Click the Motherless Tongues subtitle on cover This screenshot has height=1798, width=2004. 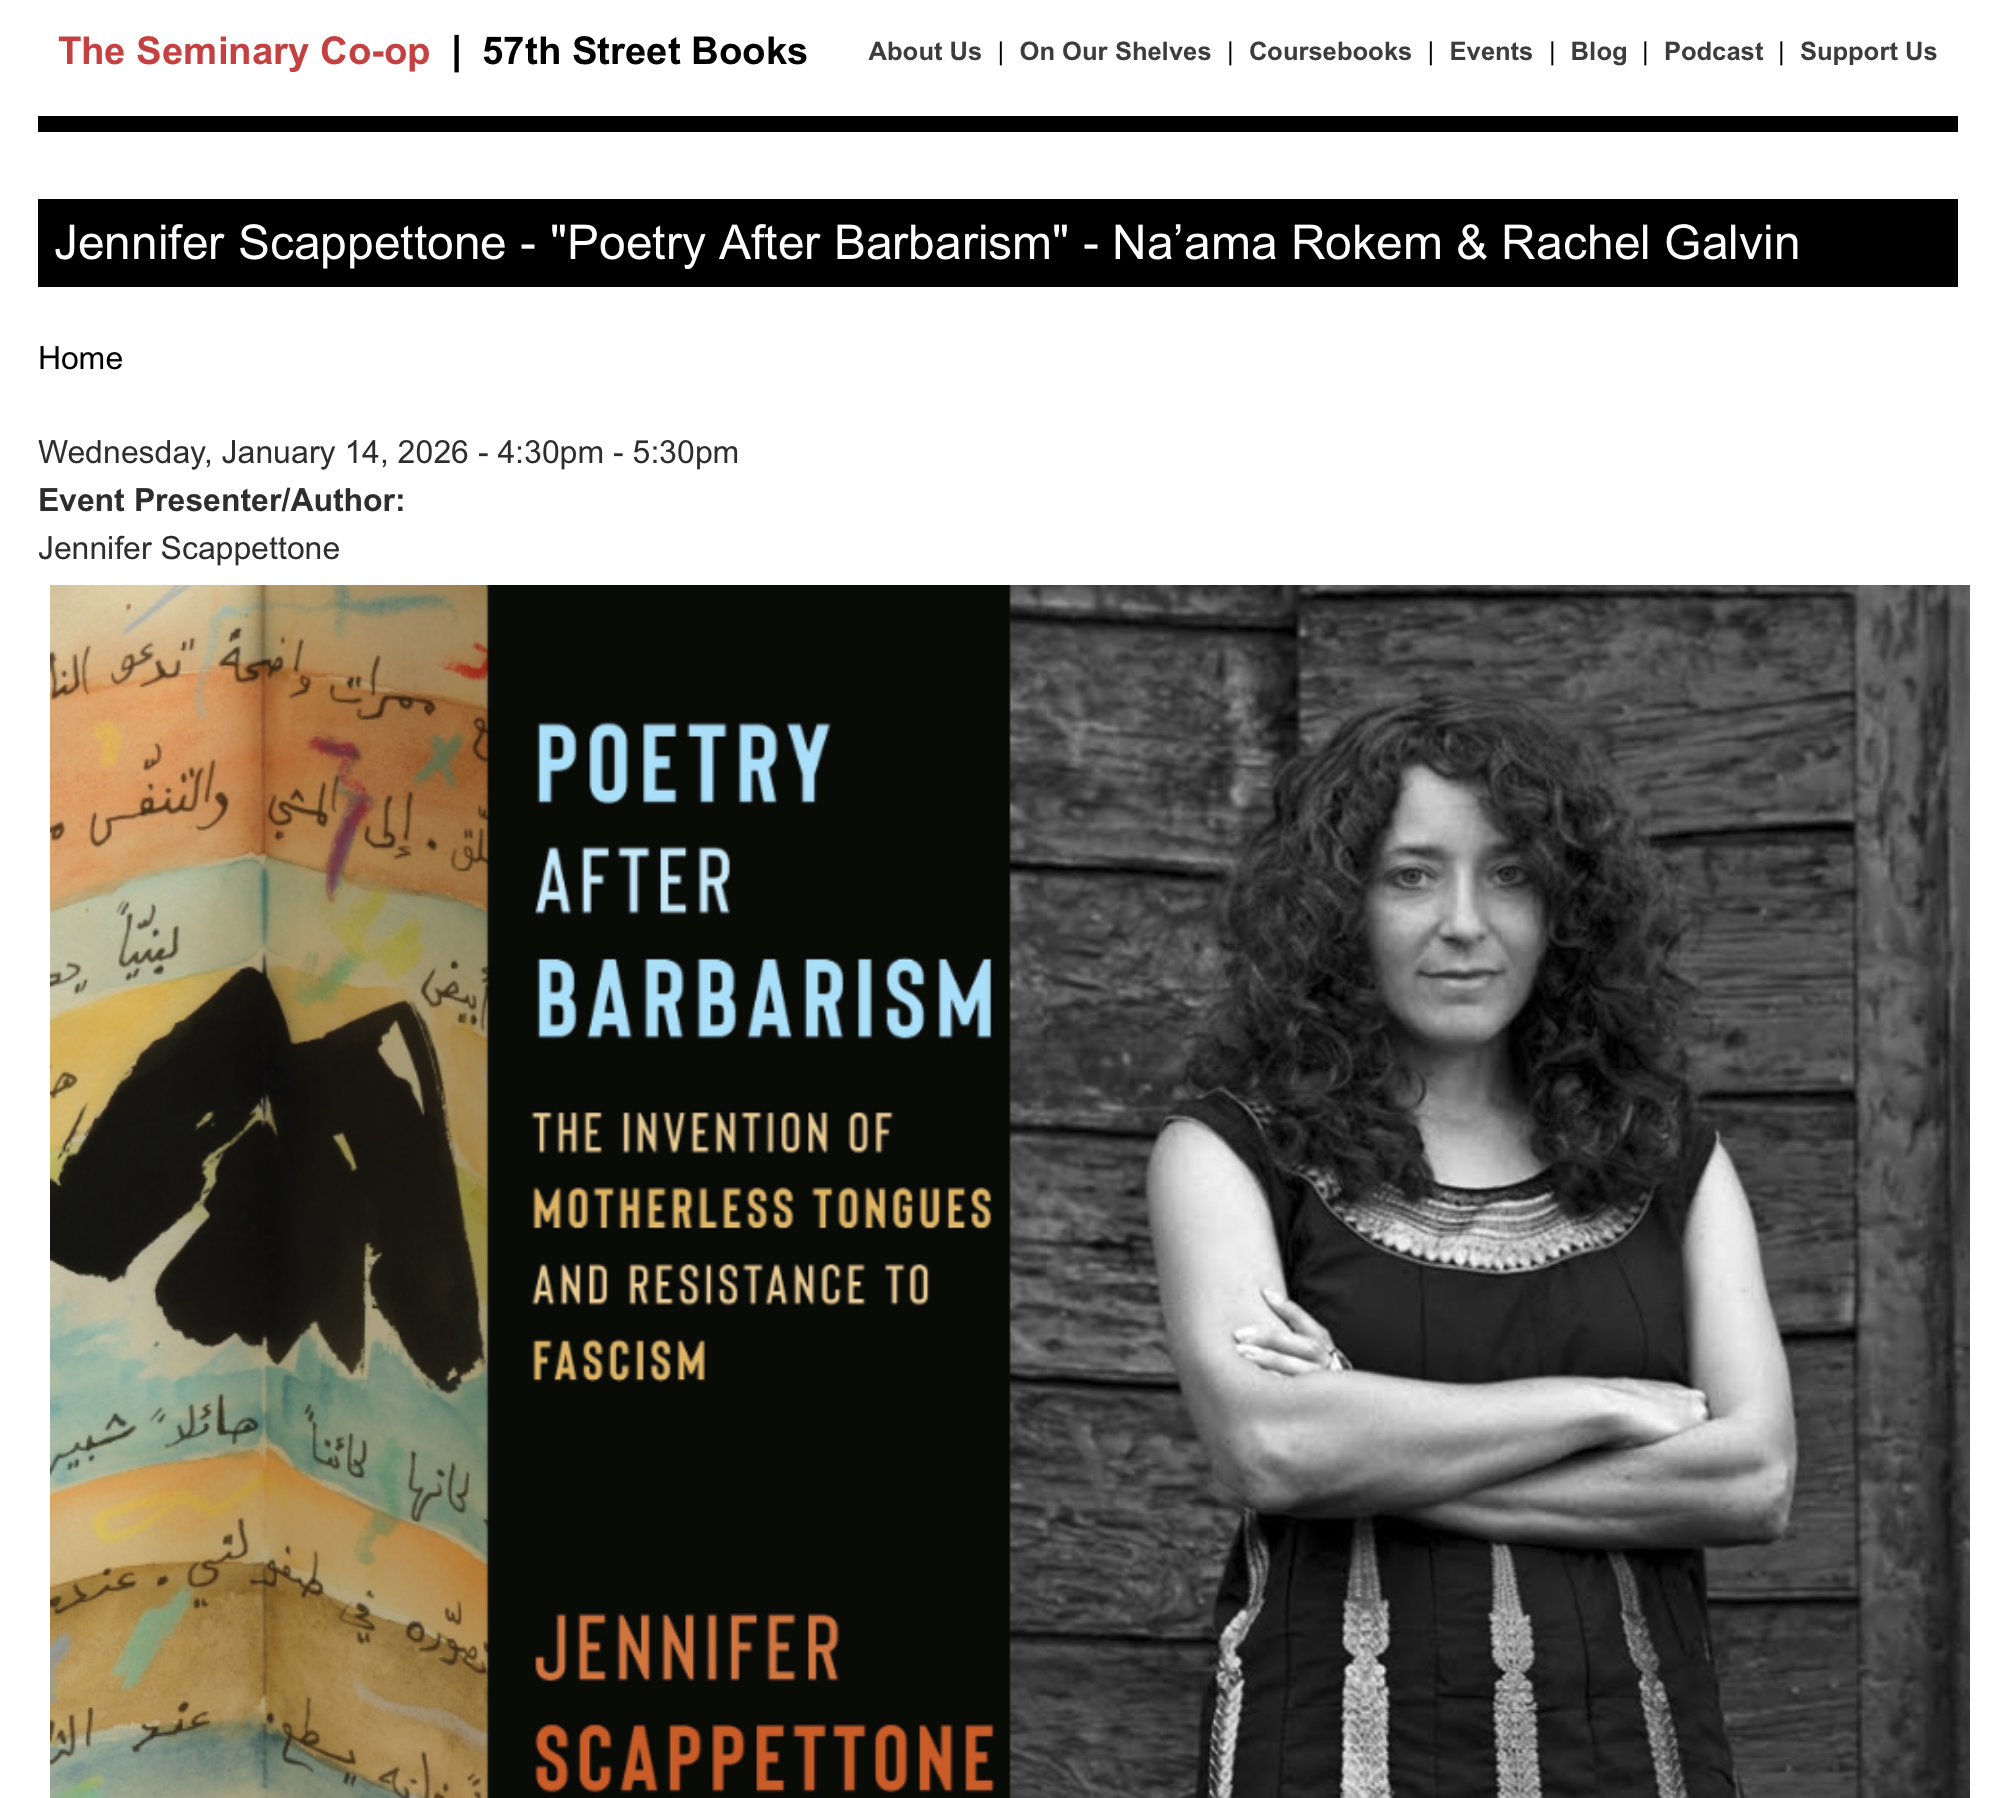[x=762, y=1209]
